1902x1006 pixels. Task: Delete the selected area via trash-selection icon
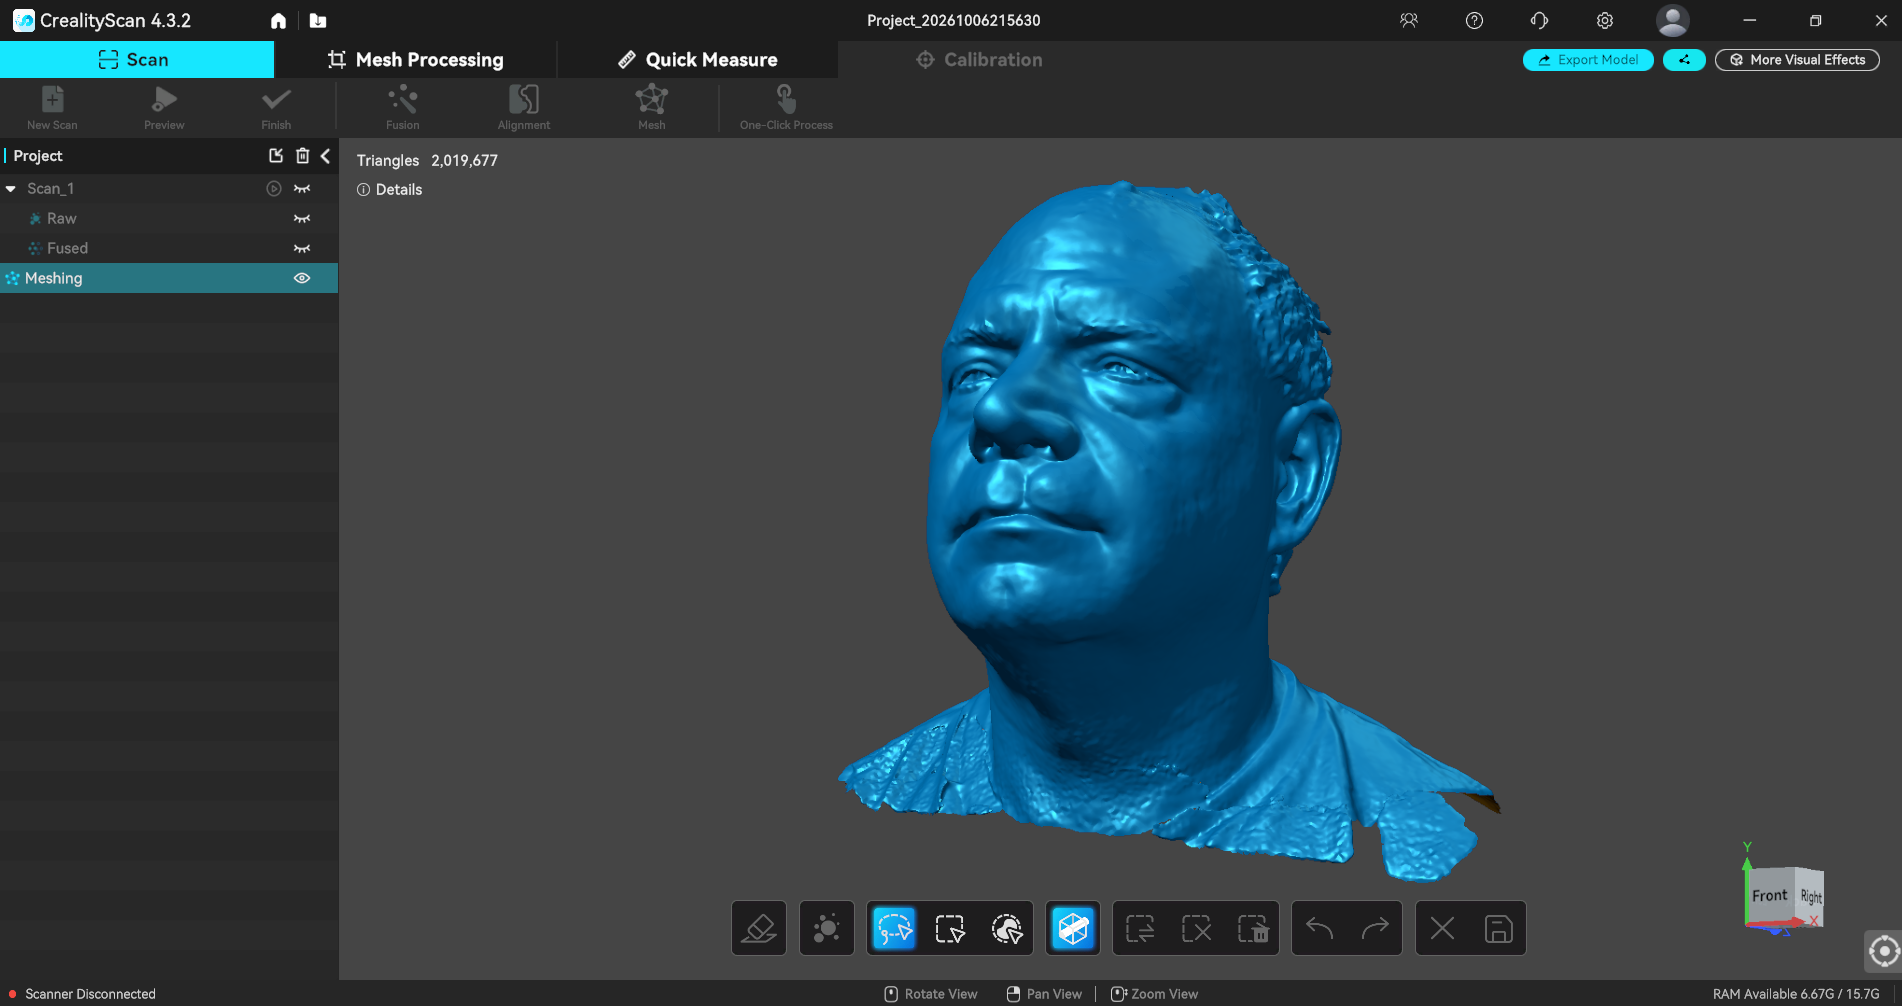(1252, 929)
